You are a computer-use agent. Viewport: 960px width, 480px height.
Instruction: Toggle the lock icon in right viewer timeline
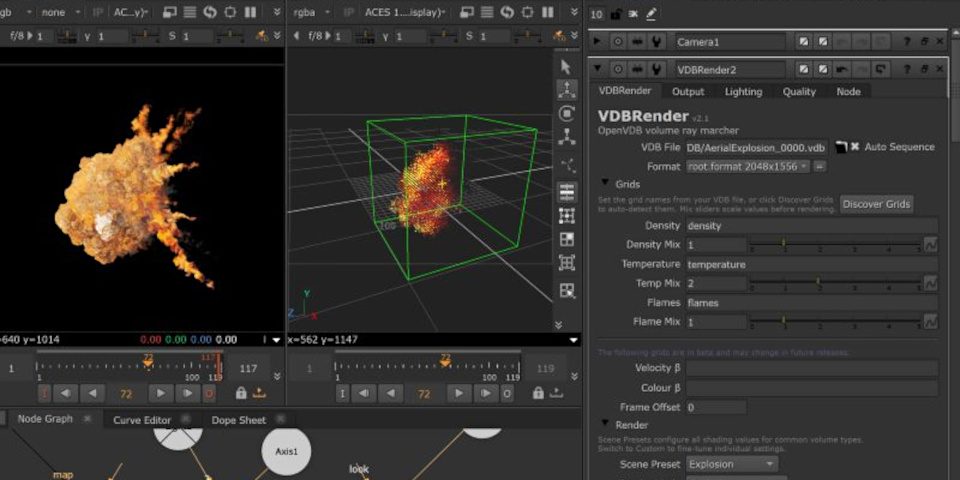[x=538, y=394]
